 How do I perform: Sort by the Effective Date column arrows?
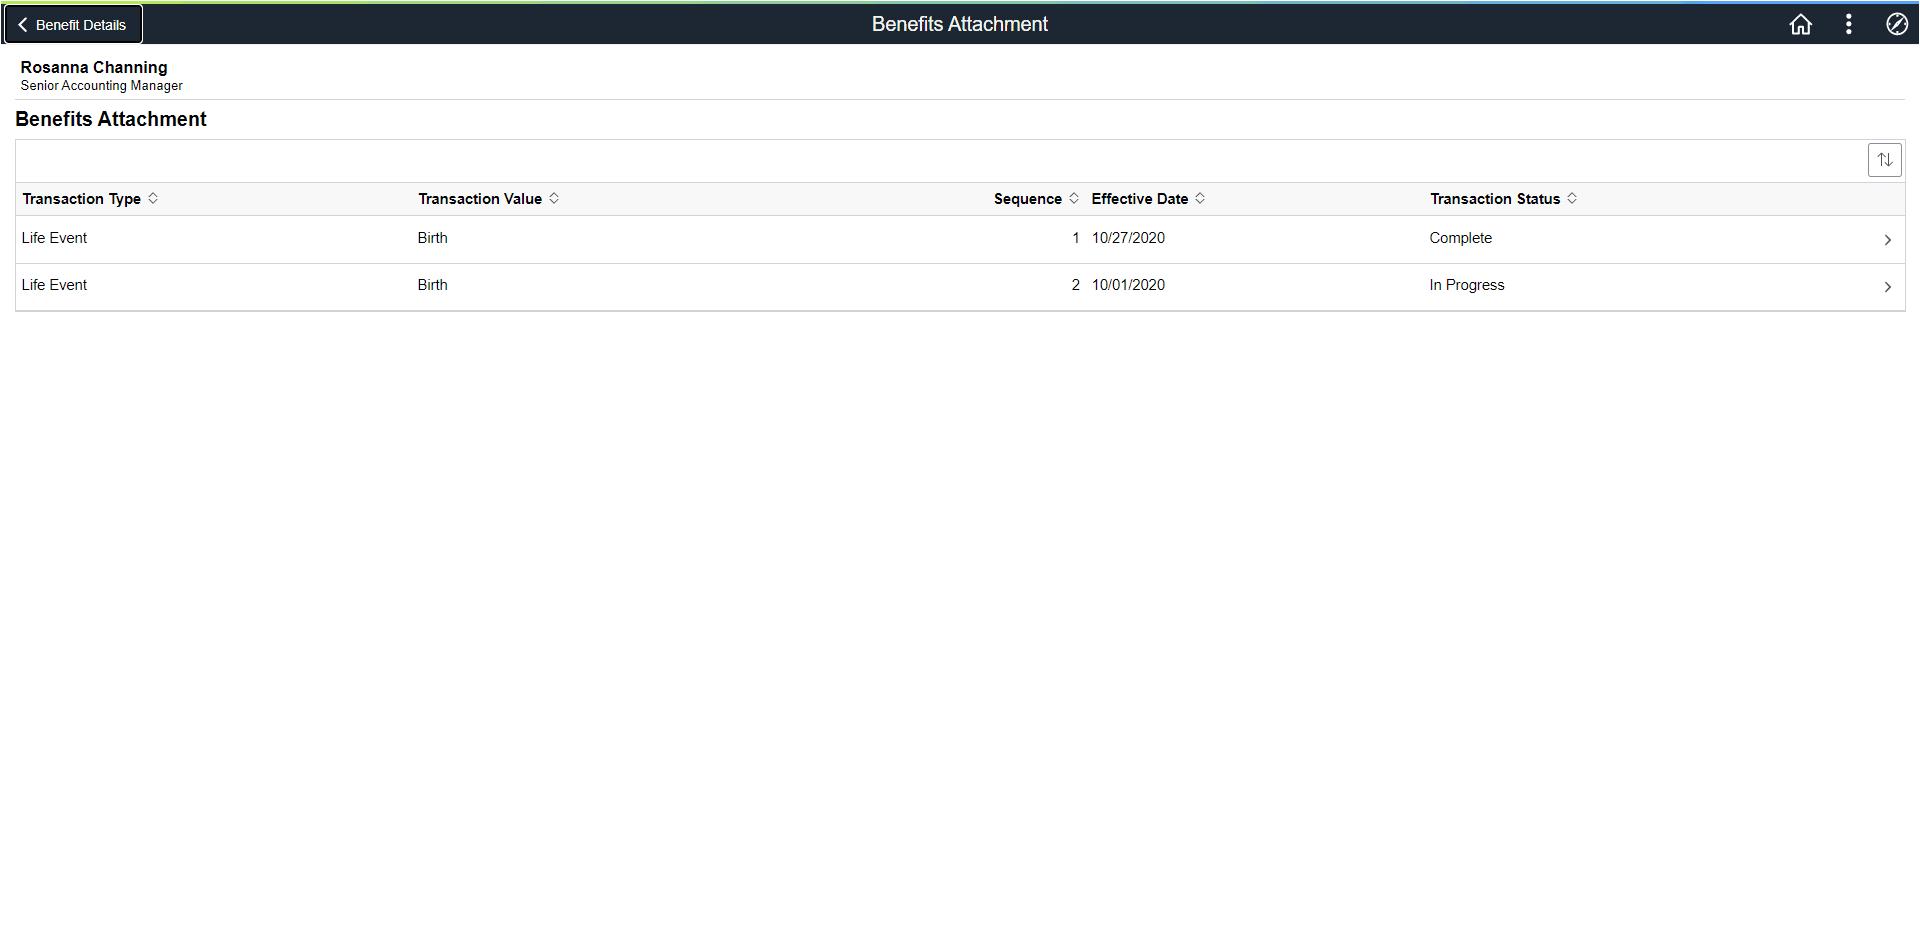(x=1199, y=198)
